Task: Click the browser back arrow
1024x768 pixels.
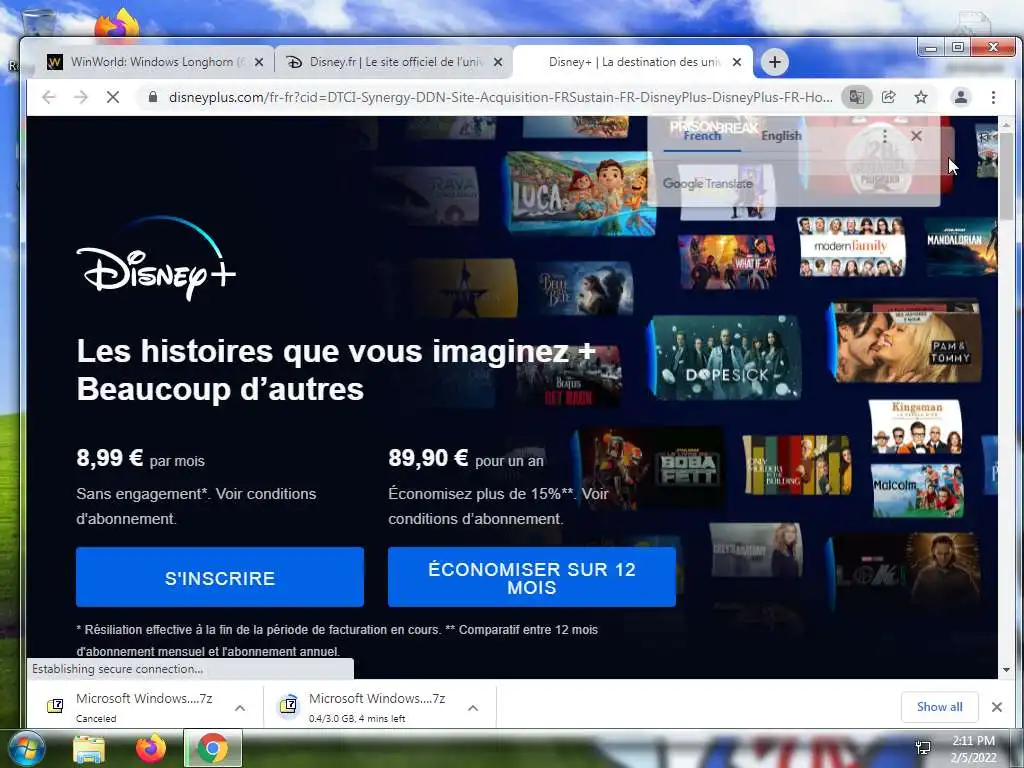Action: [48, 97]
